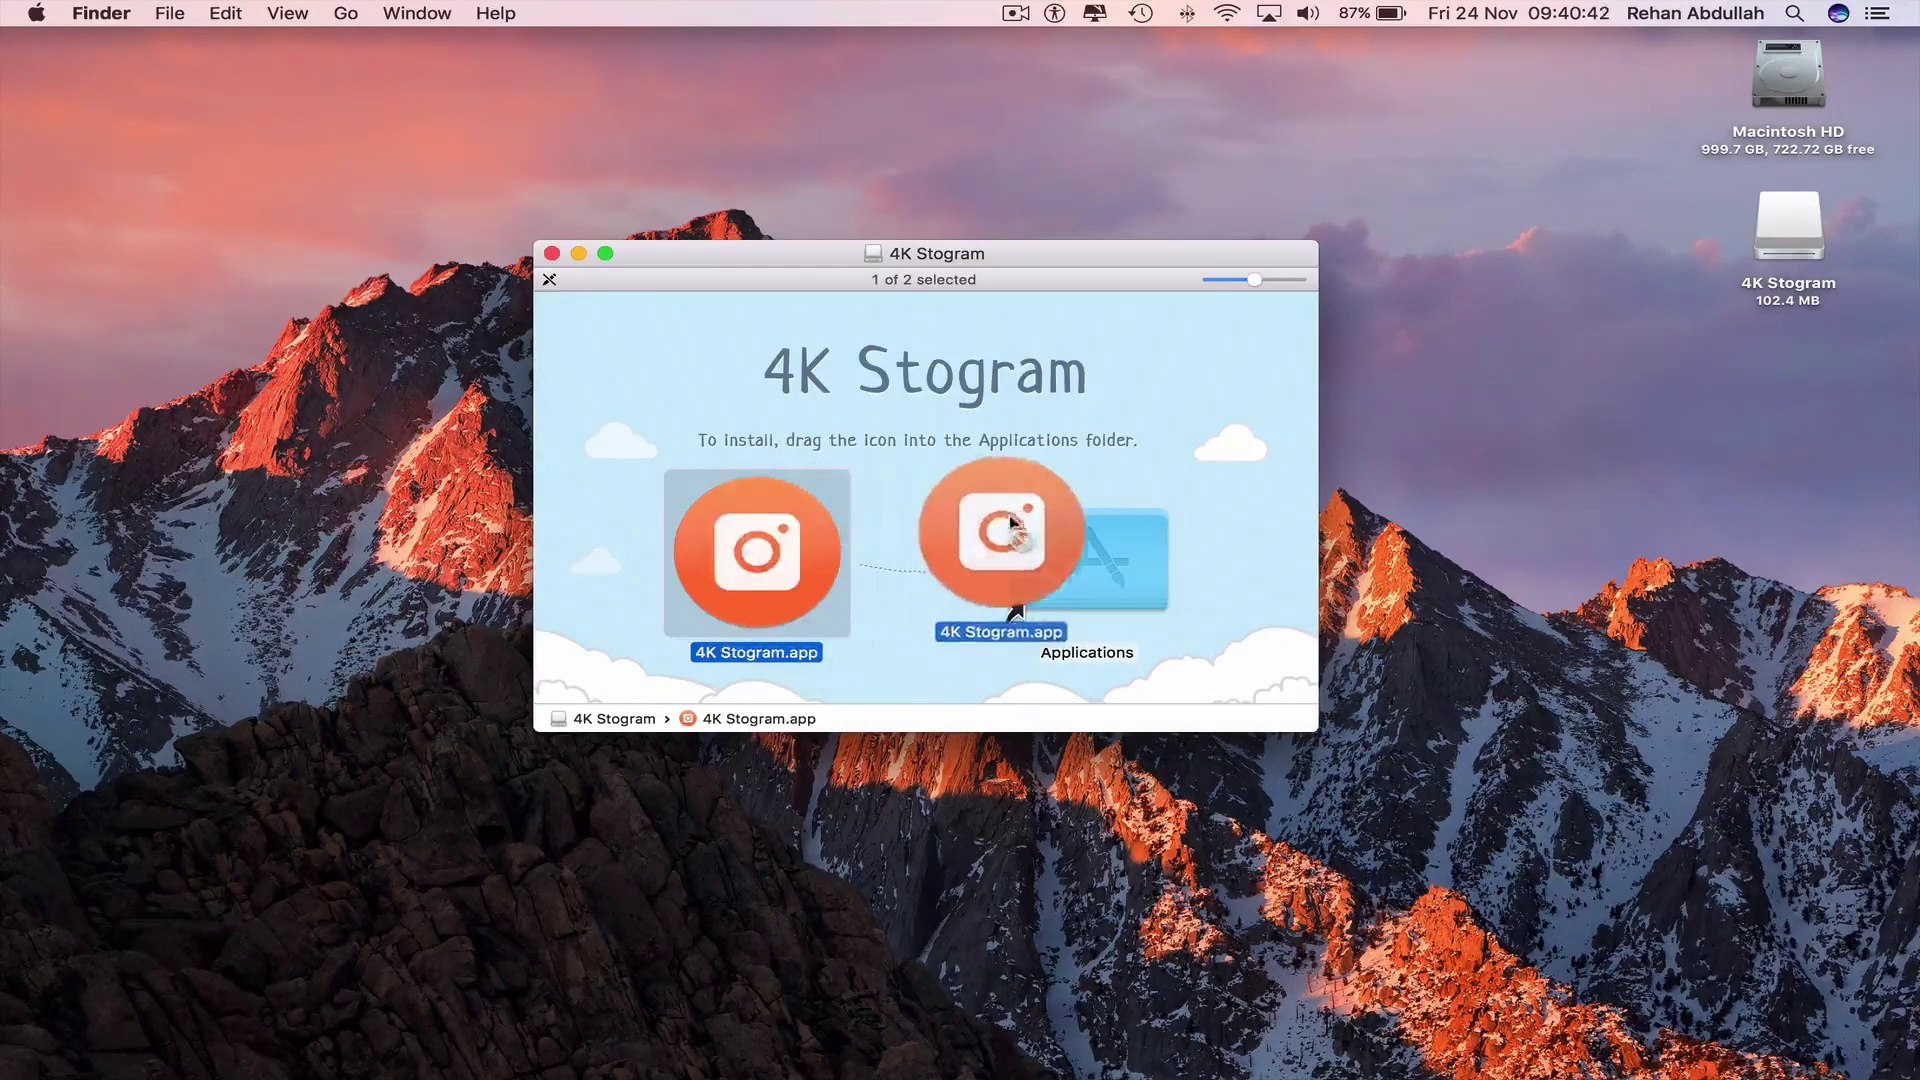Click the Bluetooth status icon

pos(1187,14)
